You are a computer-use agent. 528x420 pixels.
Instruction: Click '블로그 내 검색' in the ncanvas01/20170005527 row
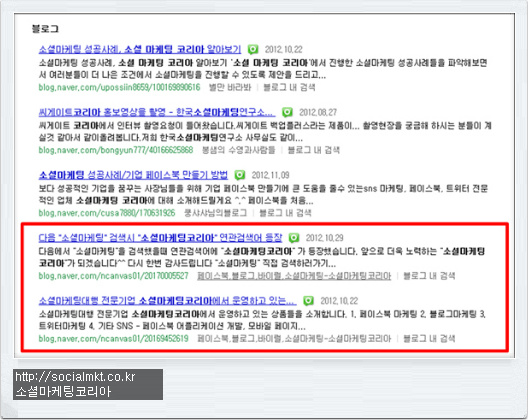click(x=429, y=276)
